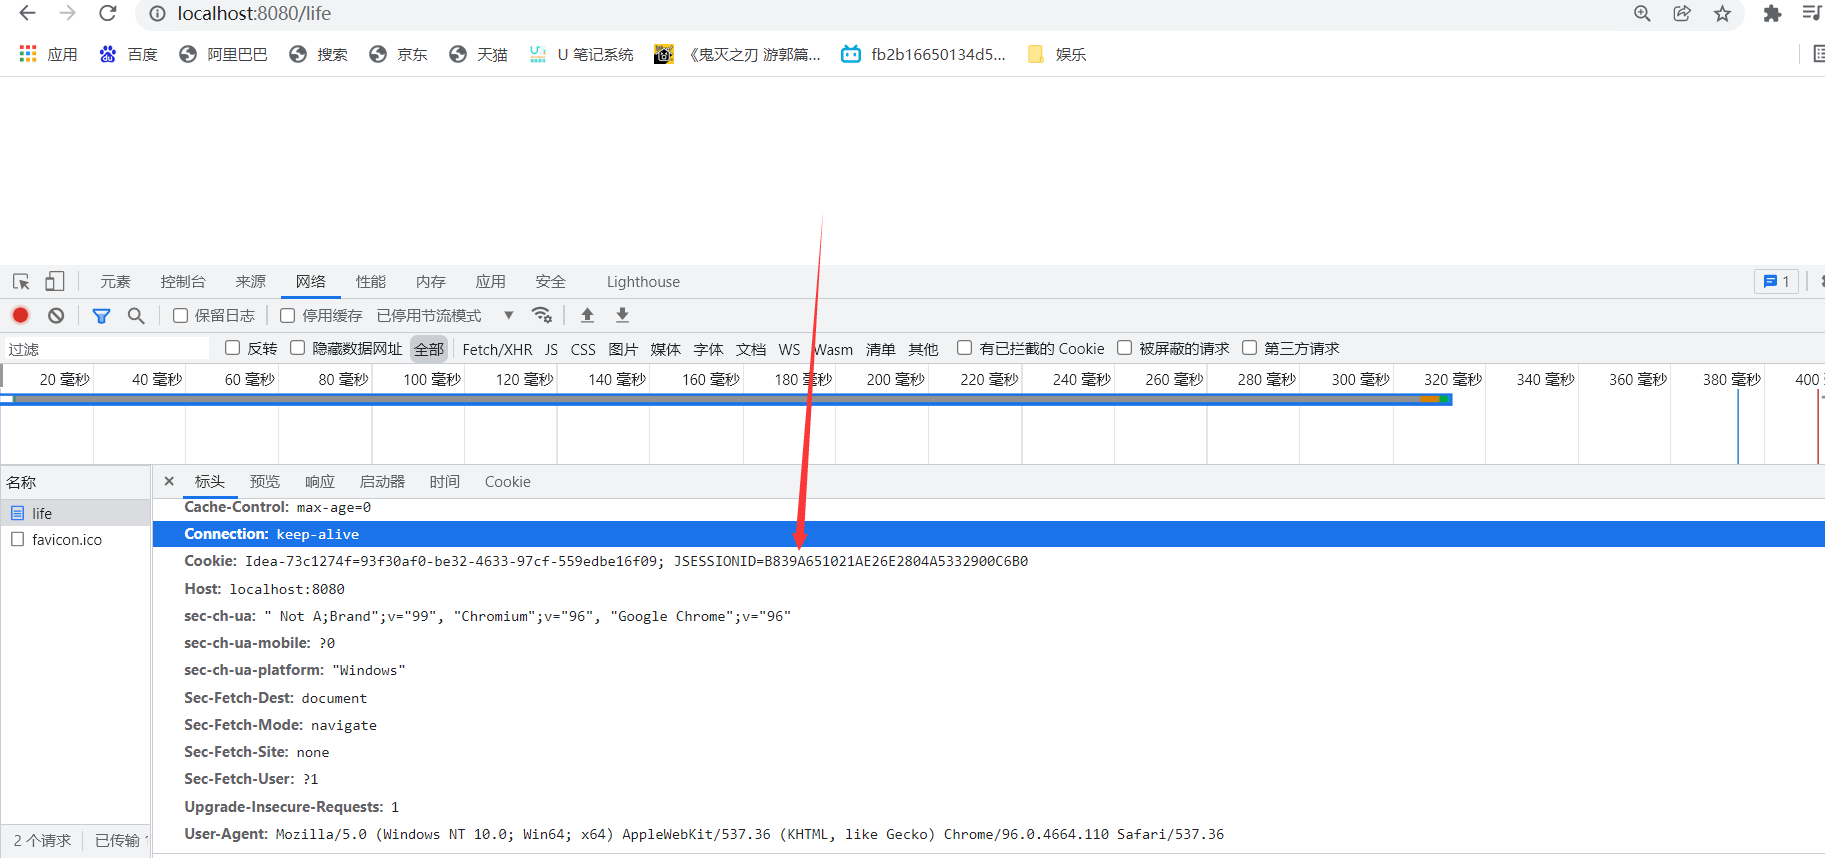Select the favicon.ico request
This screenshot has height=858, width=1825.
pos(66,540)
